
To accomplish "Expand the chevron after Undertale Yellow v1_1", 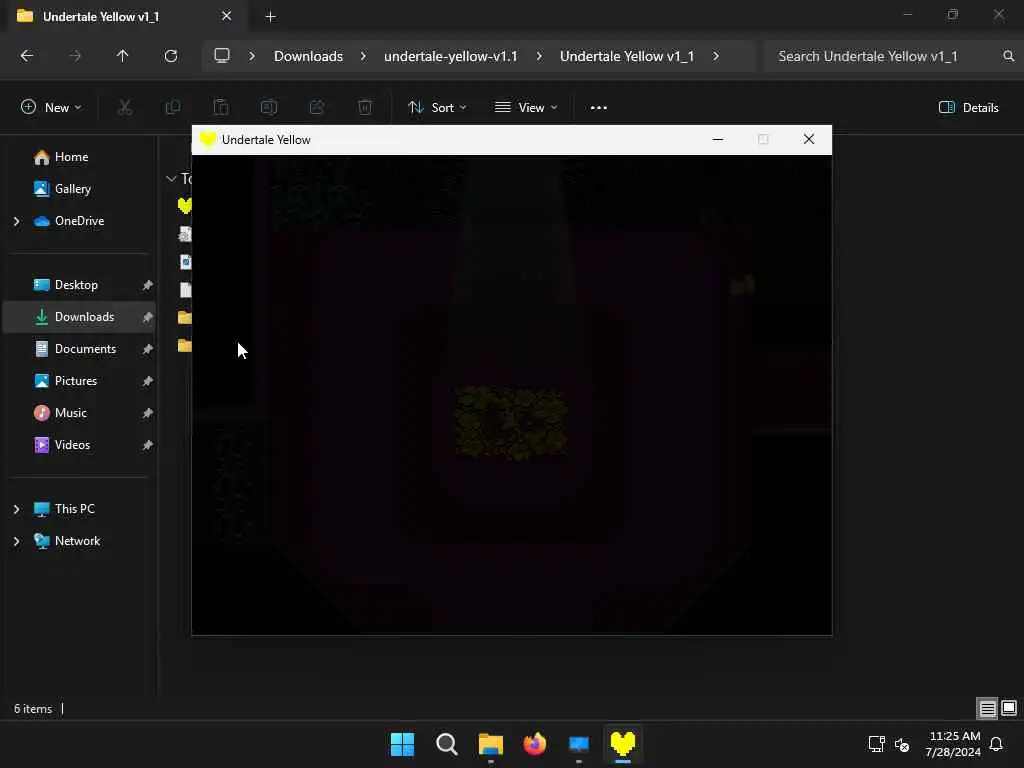I will [716, 56].
